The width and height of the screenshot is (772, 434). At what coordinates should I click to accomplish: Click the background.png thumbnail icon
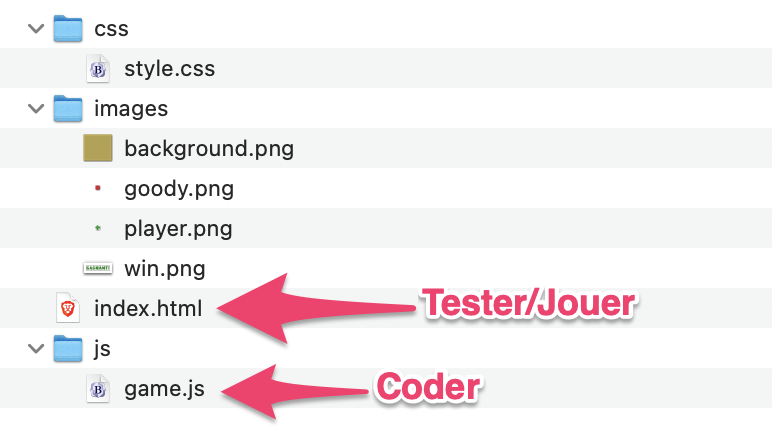click(x=98, y=148)
